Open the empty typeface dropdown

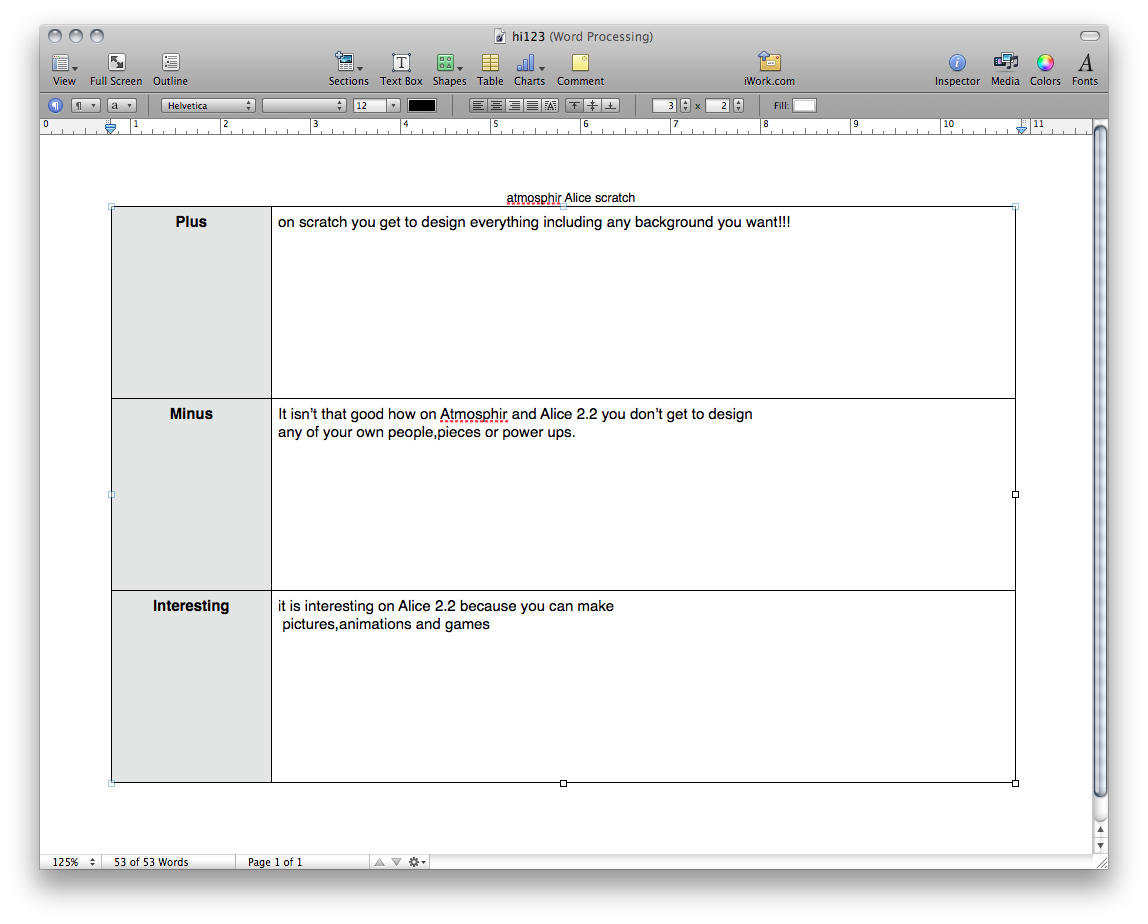click(x=304, y=105)
